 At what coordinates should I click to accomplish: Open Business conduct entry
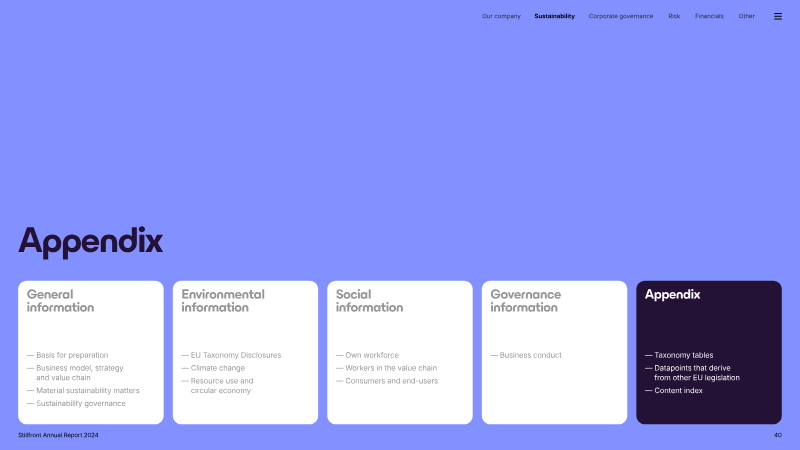click(531, 355)
